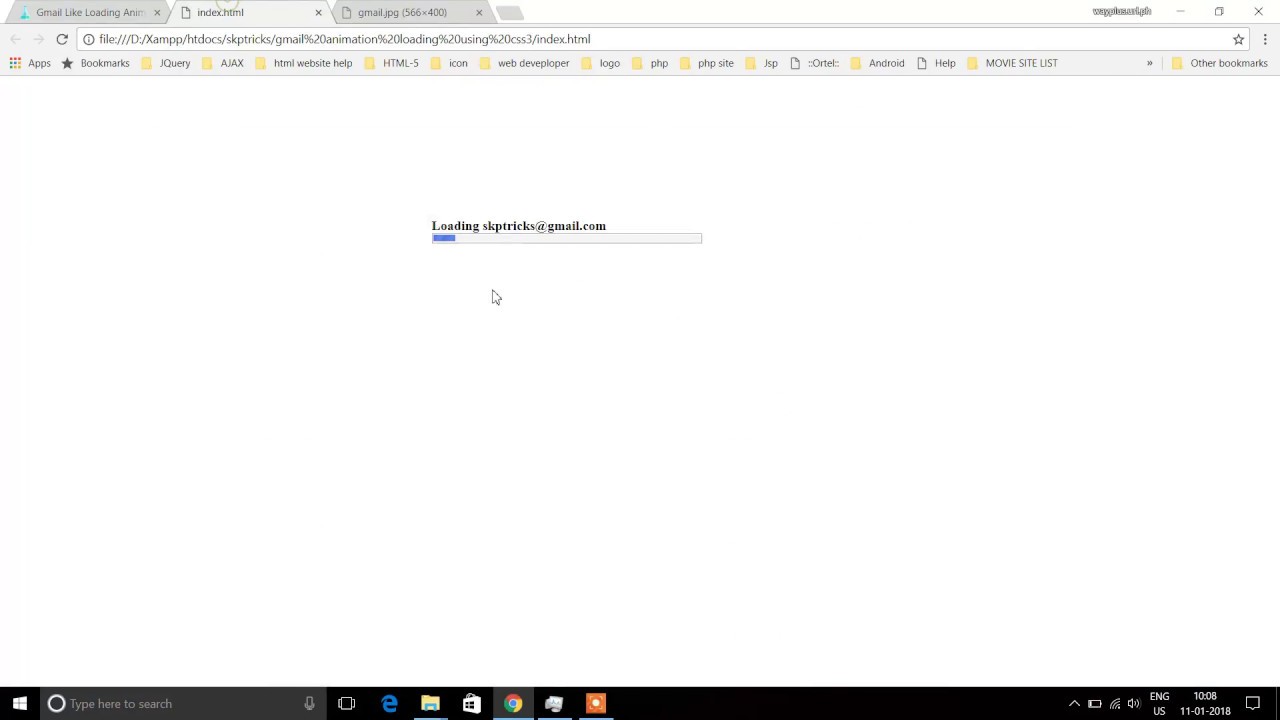
Task: Click the back navigation arrow
Action: (15, 39)
